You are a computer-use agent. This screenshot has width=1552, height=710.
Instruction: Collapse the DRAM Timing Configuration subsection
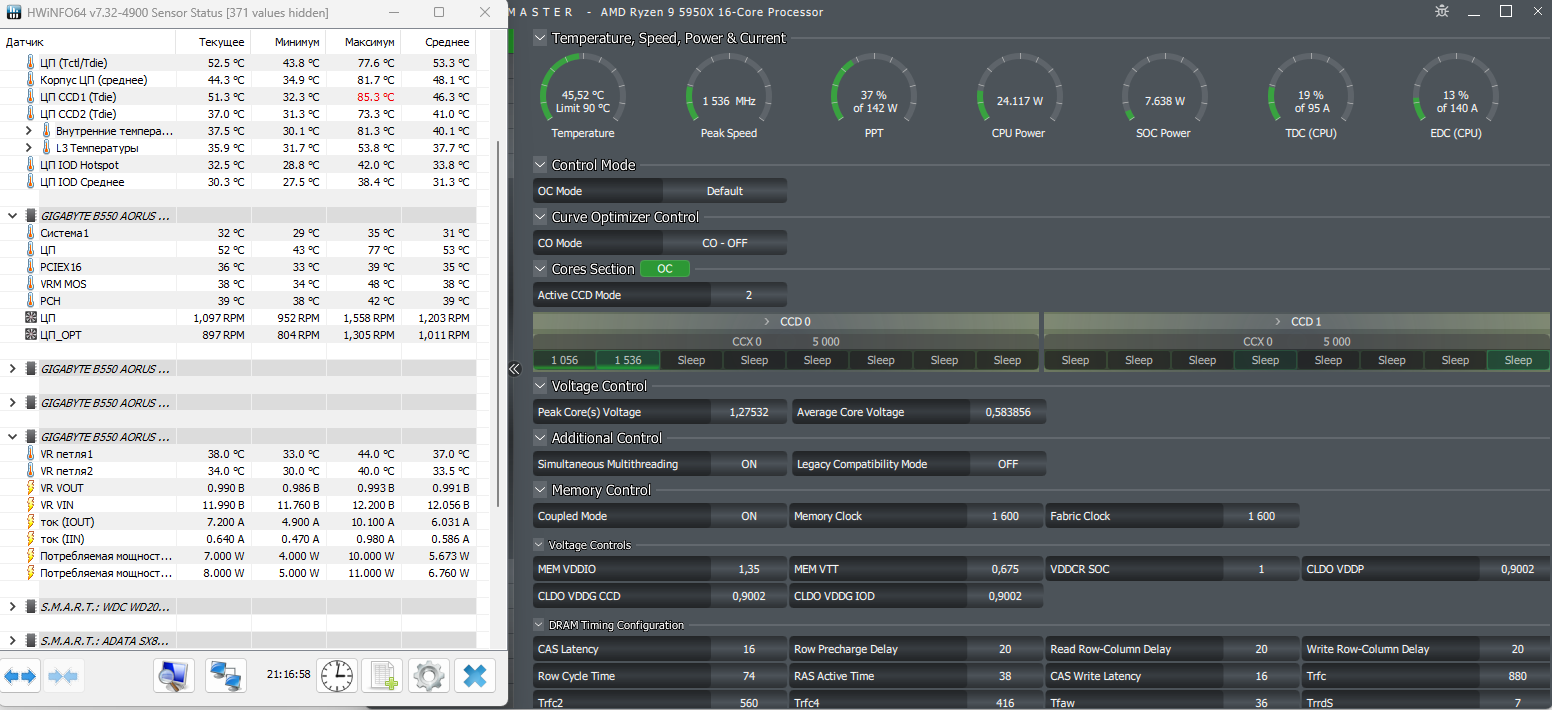click(x=539, y=625)
